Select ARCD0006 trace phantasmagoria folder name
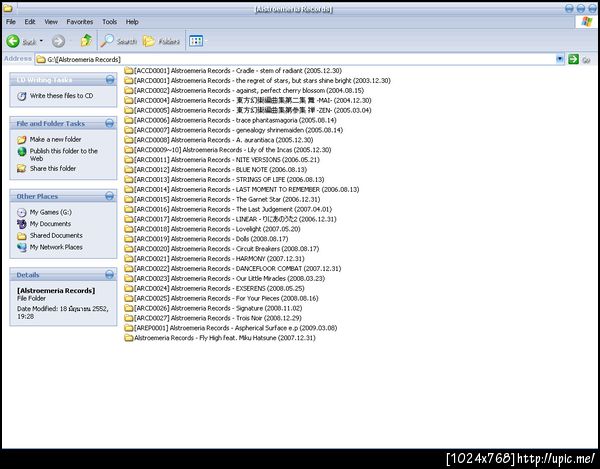 [235, 120]
